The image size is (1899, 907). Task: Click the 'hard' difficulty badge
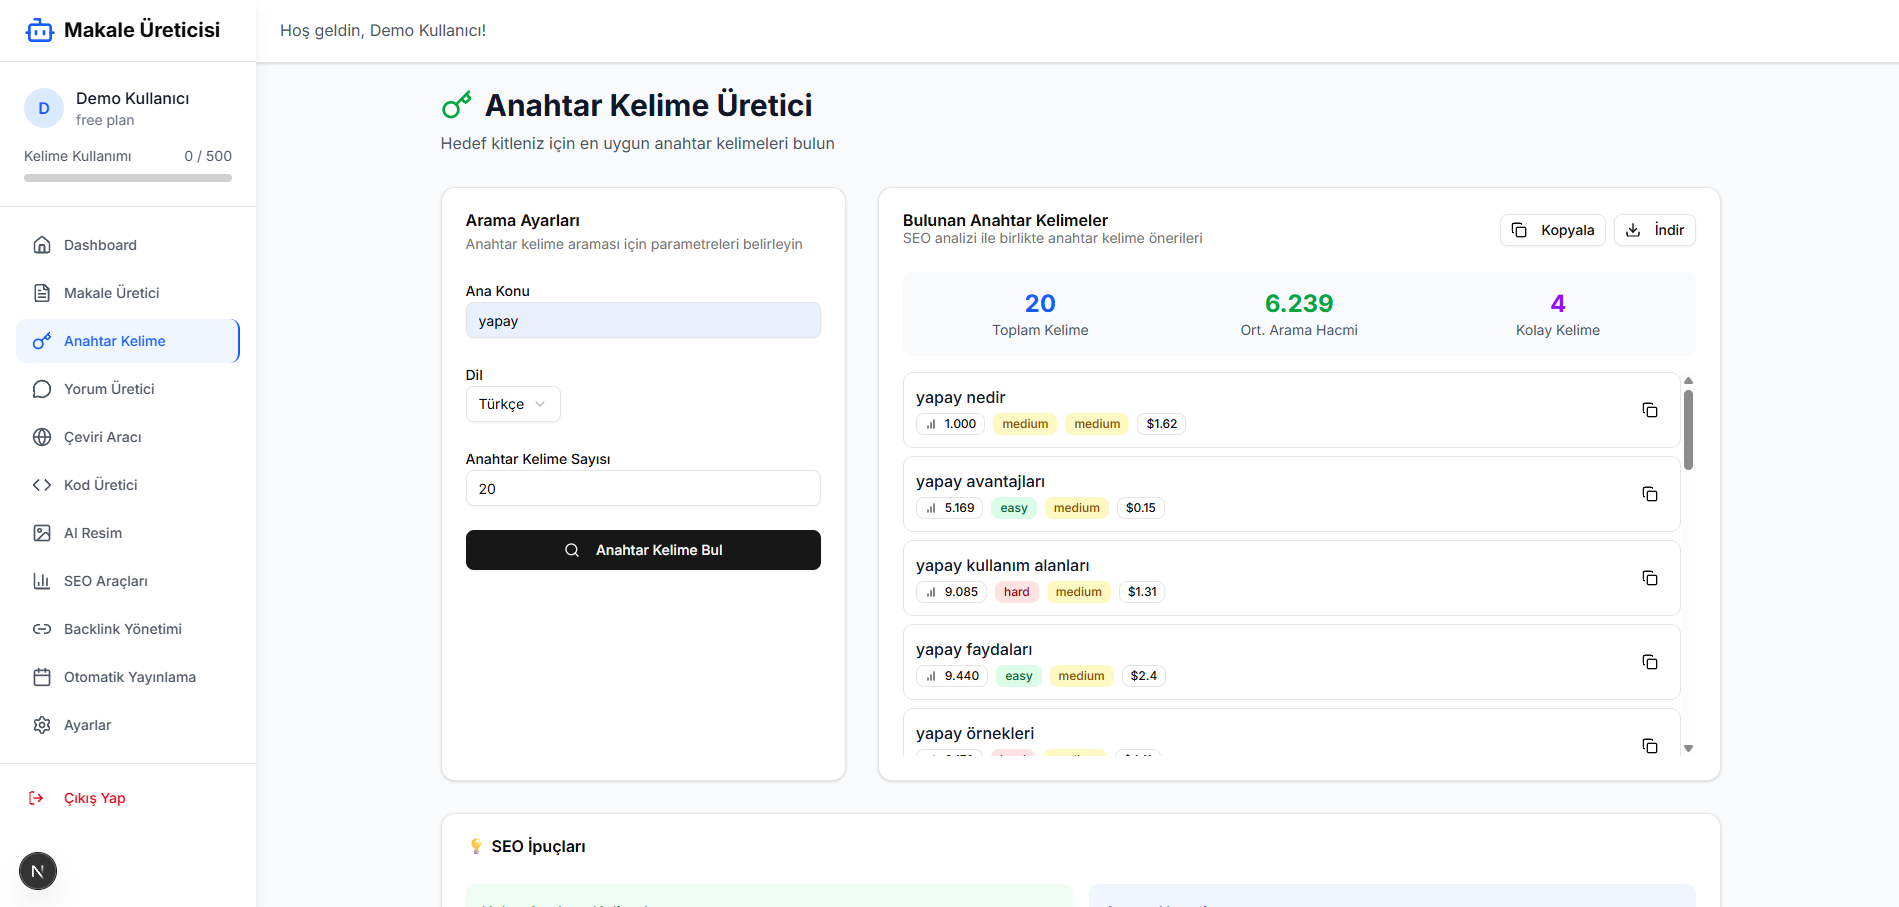pos(1016,592)
